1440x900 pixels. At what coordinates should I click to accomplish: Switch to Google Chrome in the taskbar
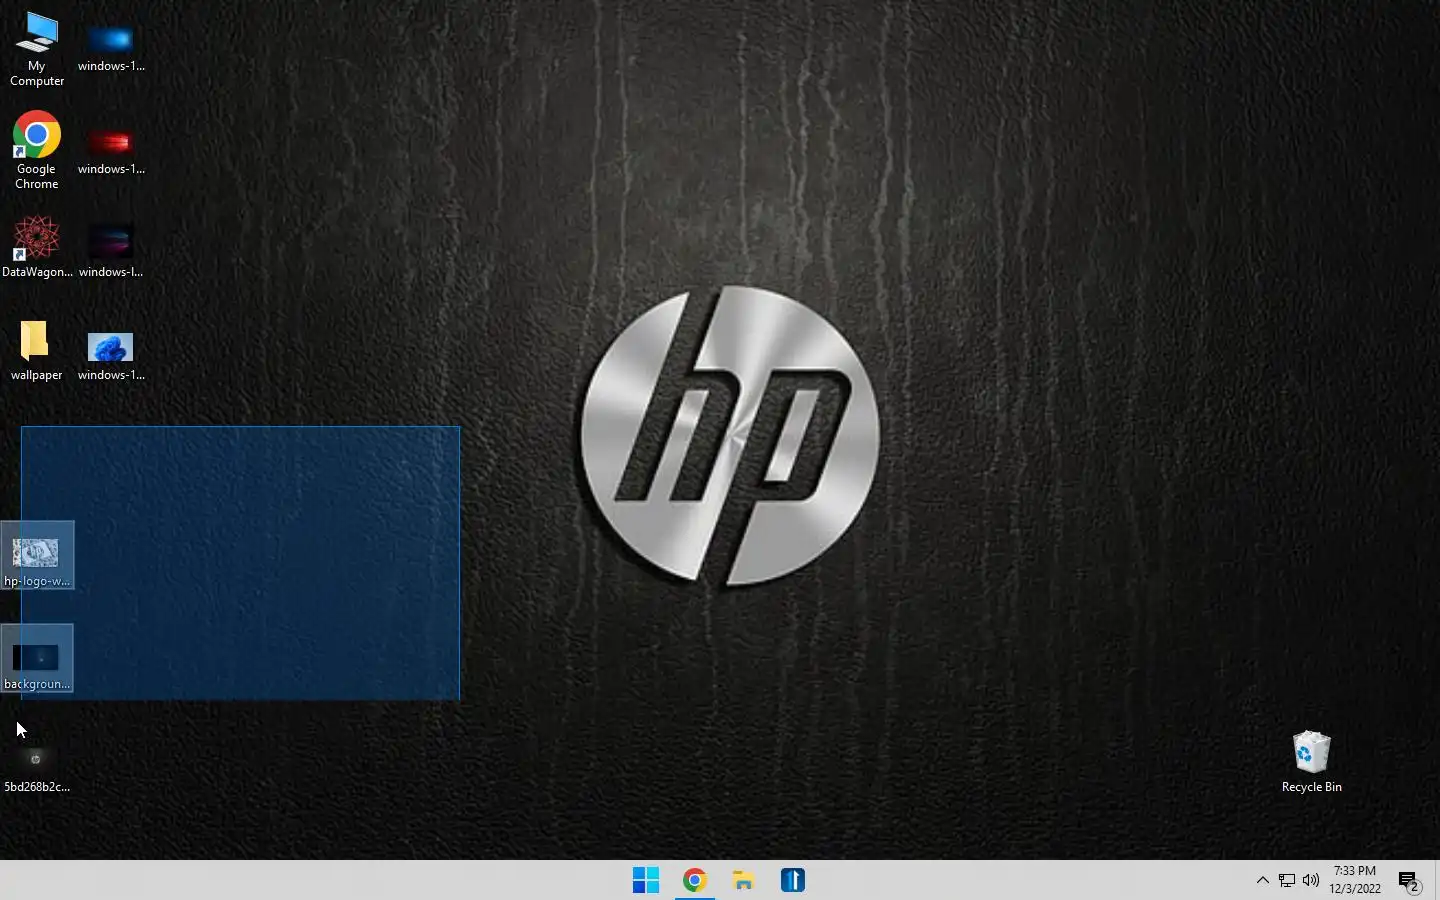coord(695,880)
